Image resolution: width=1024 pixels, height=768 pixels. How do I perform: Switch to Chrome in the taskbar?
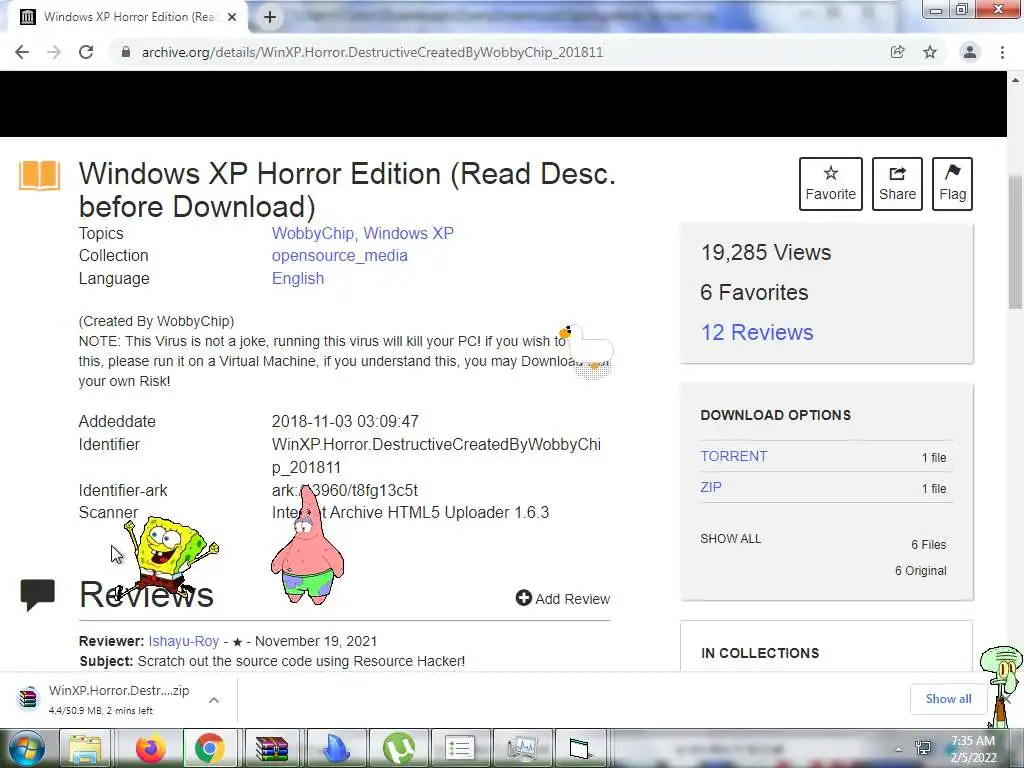click(210, 748)
